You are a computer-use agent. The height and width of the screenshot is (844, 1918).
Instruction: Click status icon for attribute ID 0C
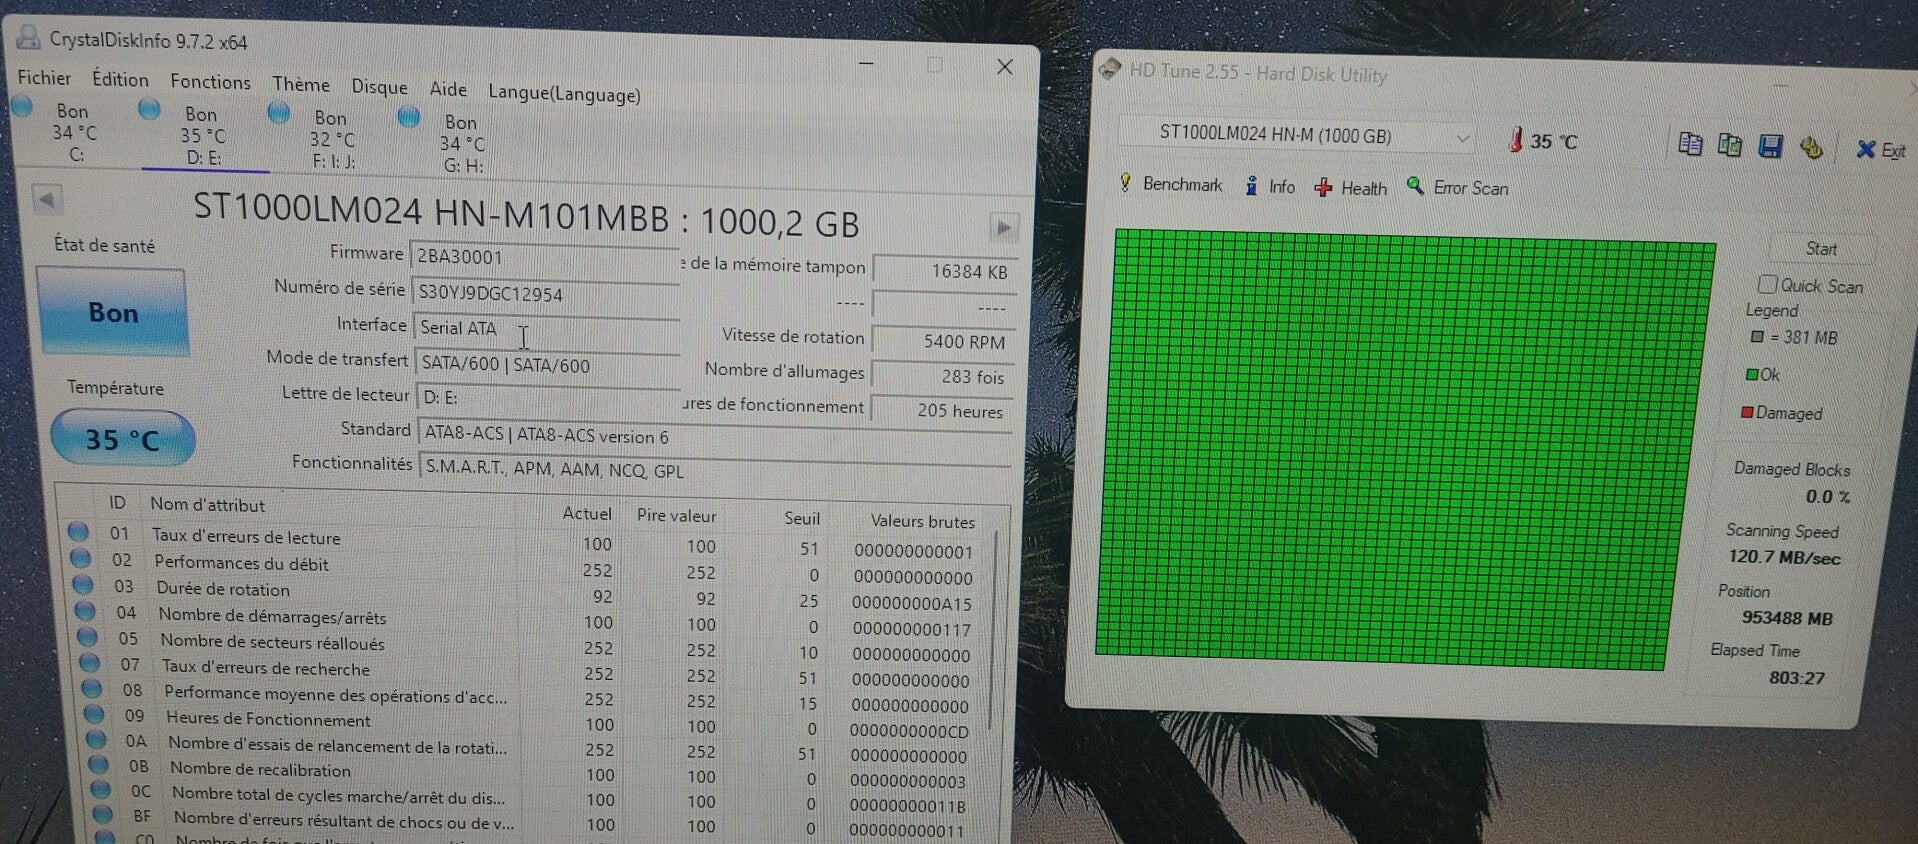[100, 790]
